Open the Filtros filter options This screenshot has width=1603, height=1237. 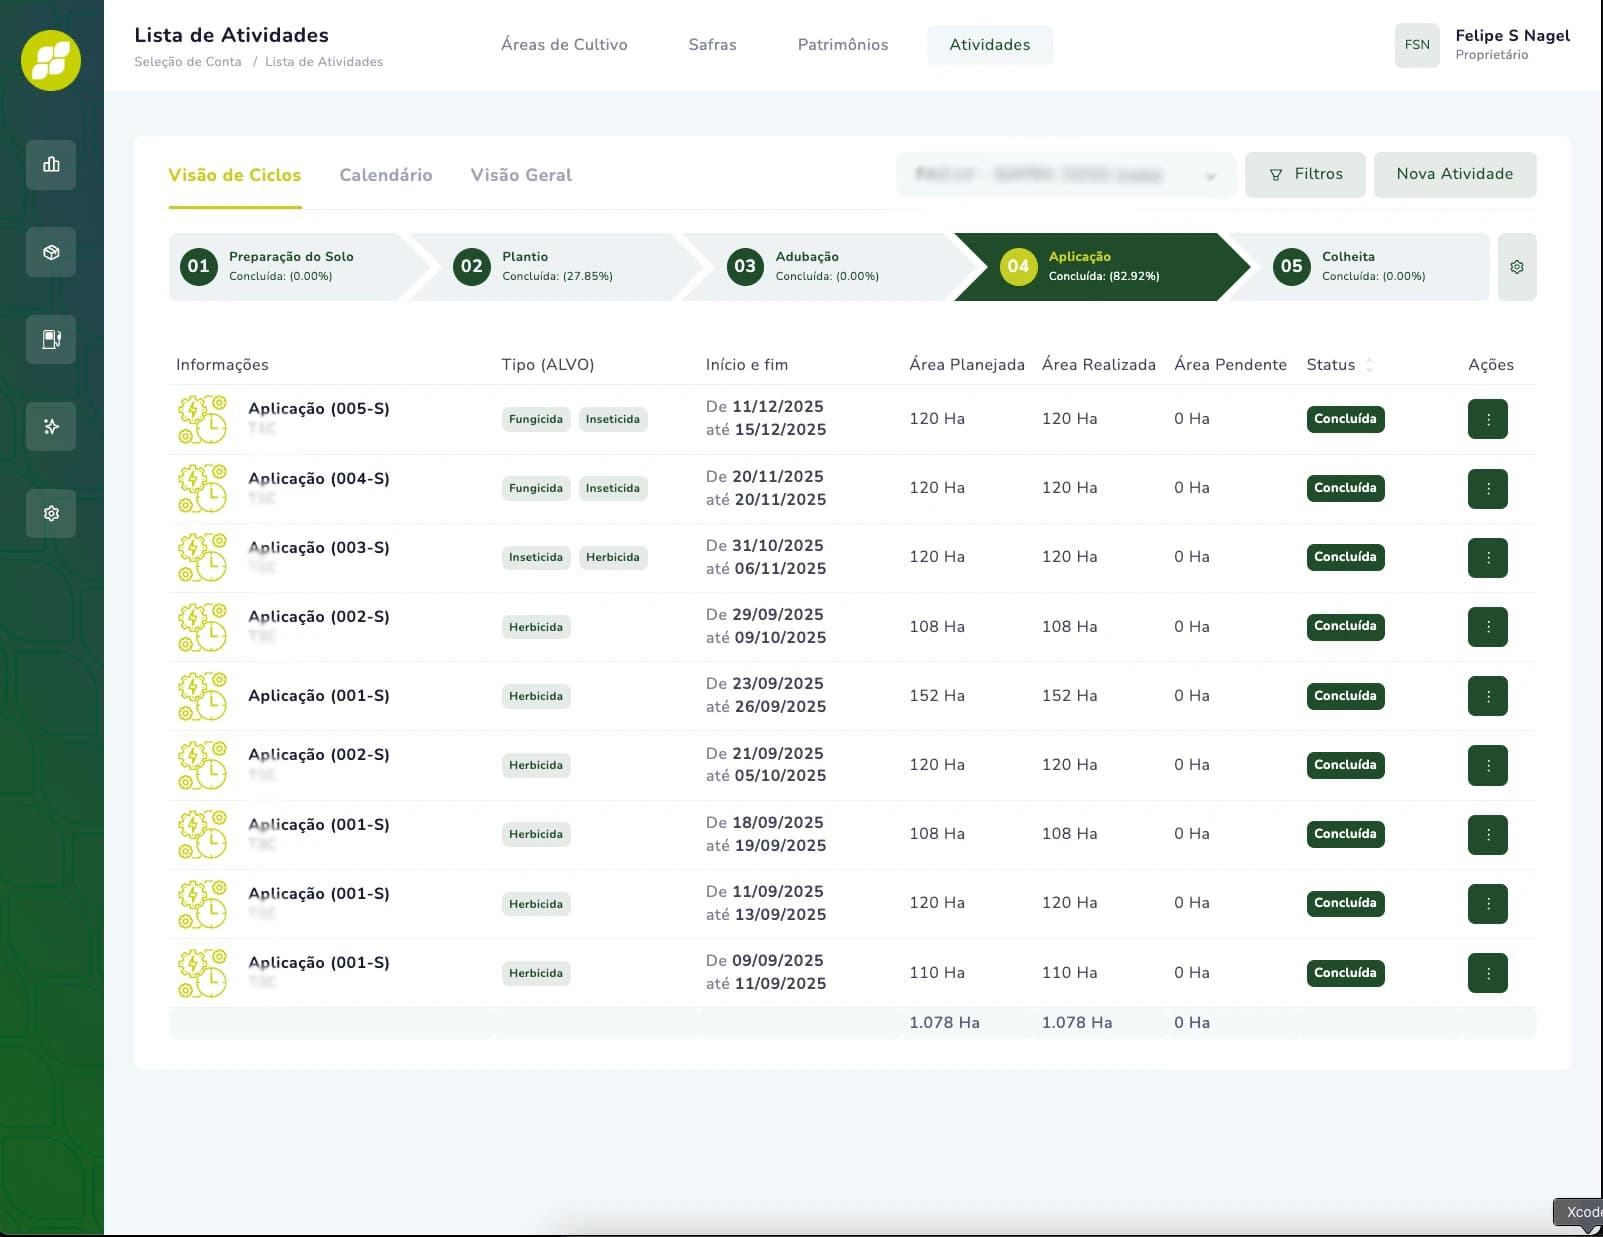(x=1305, y=174)
